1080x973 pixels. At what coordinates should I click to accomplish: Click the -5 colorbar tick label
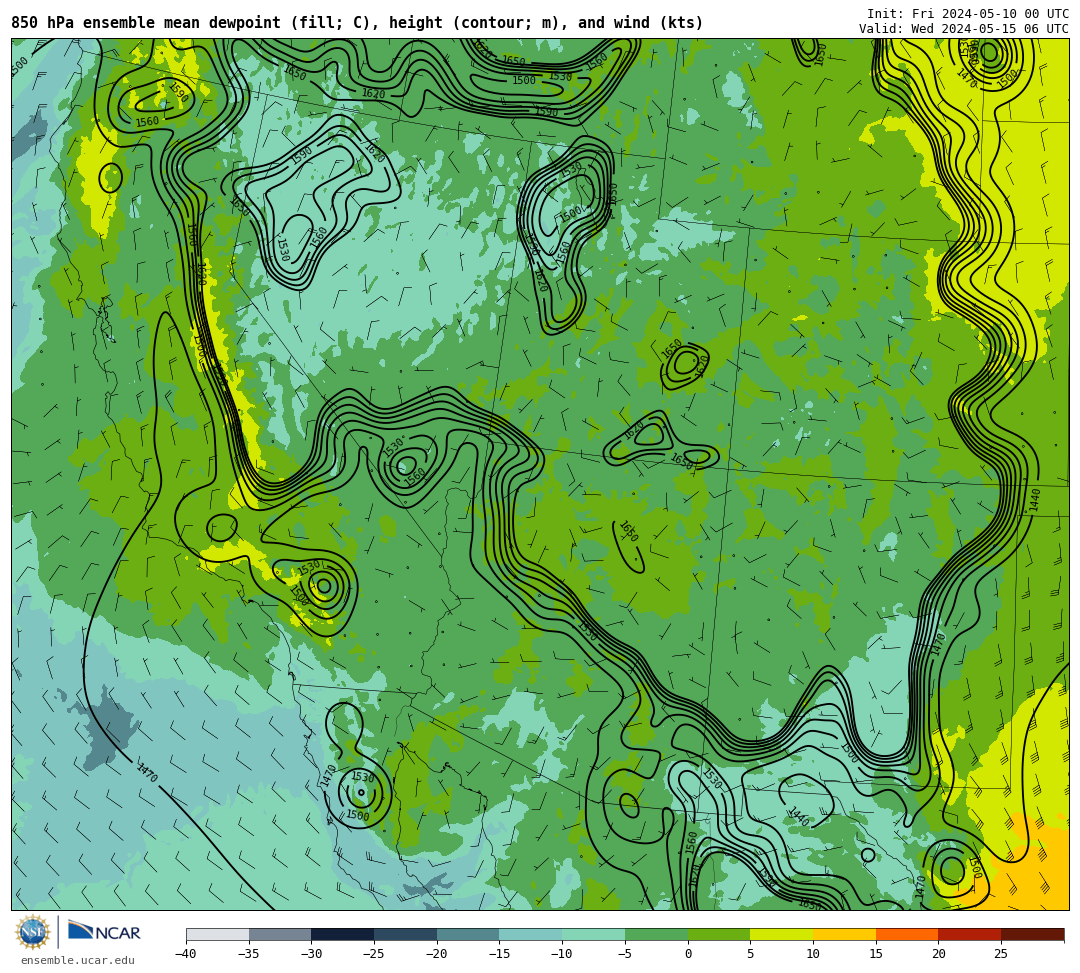click(625, 954)
